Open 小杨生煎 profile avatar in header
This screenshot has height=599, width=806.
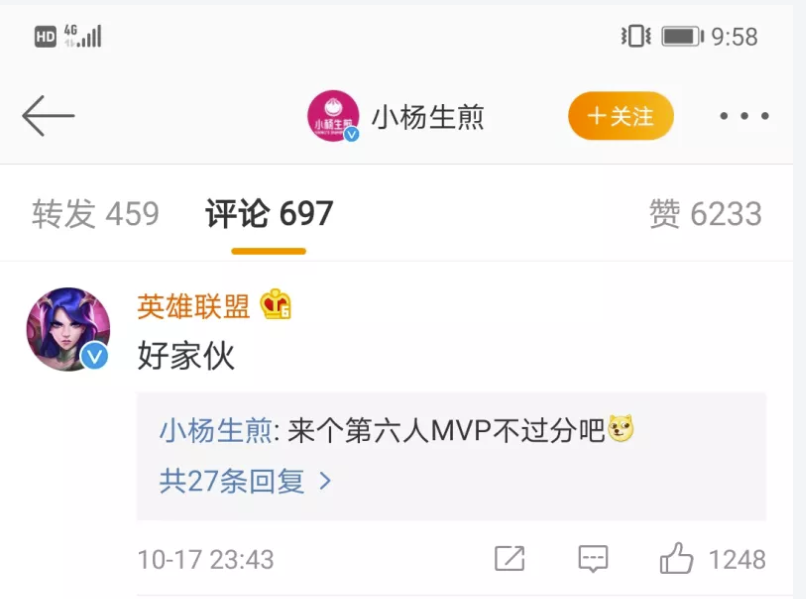[333, 116]
